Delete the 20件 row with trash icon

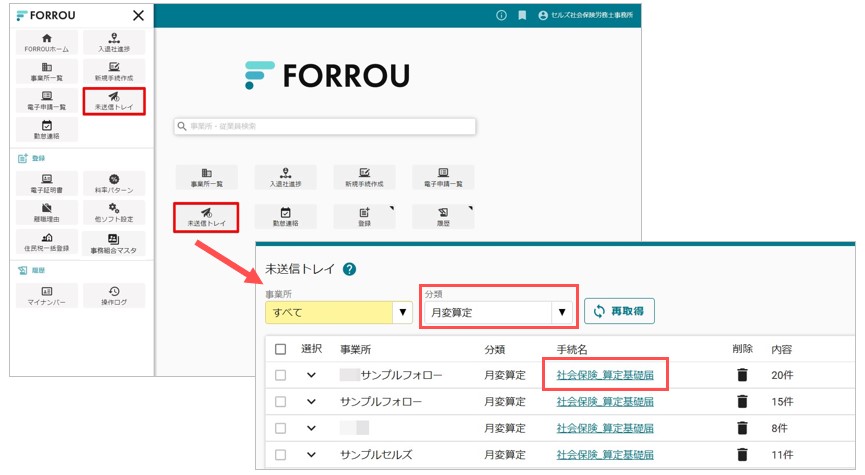coord(743,375)
